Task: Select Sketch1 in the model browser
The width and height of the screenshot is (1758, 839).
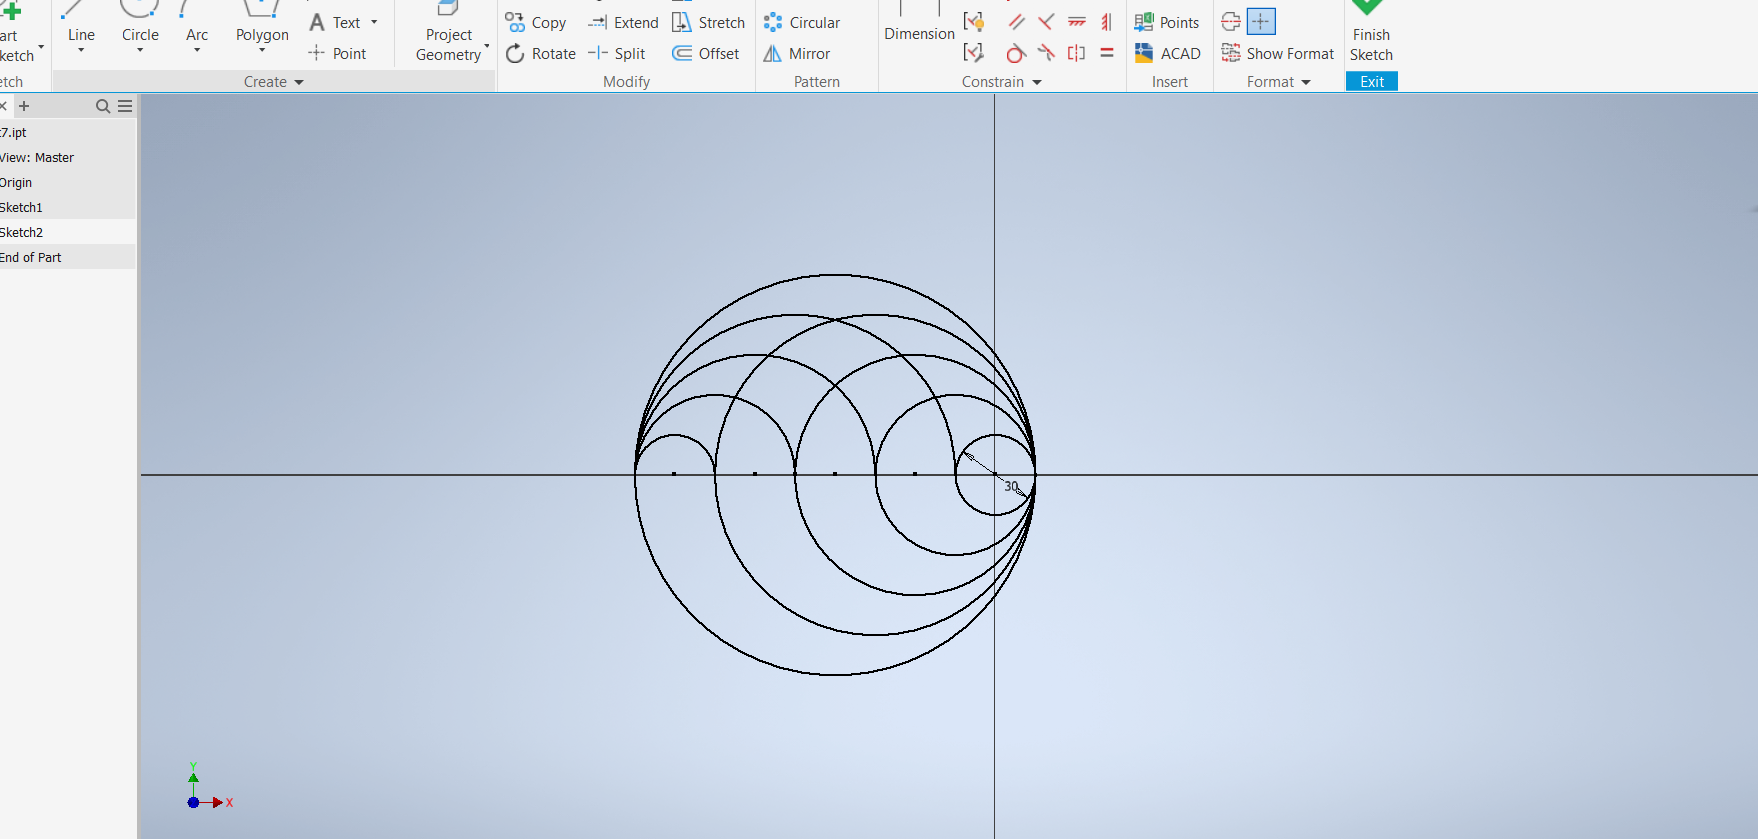Action: click(22, 207)
